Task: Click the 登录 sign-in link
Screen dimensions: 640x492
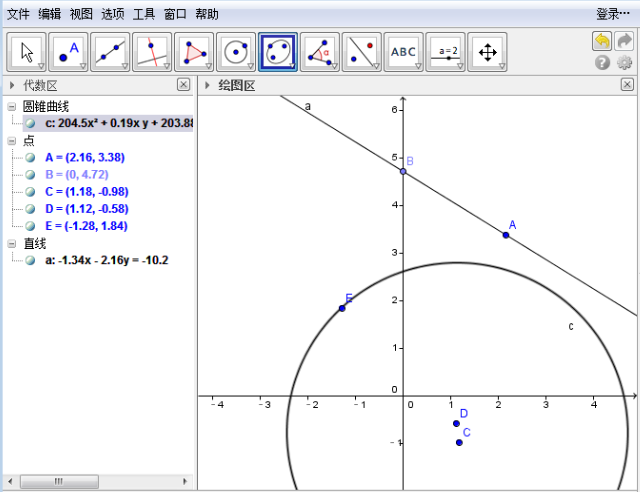Action: (x=613, y=14)
